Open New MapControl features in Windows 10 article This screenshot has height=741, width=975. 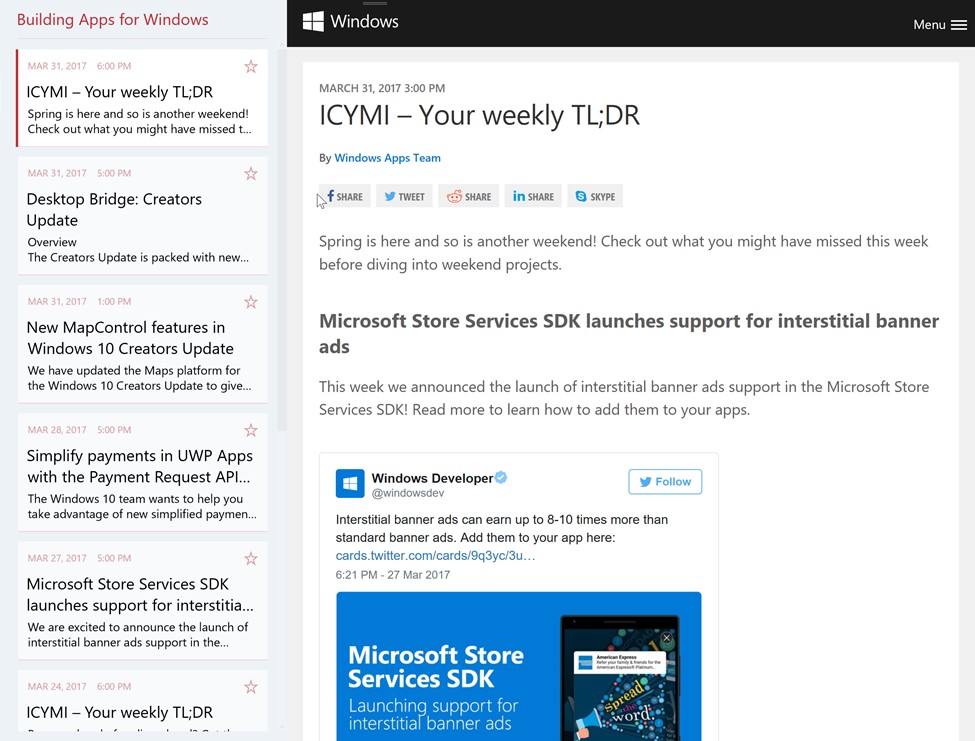[143, 344]
